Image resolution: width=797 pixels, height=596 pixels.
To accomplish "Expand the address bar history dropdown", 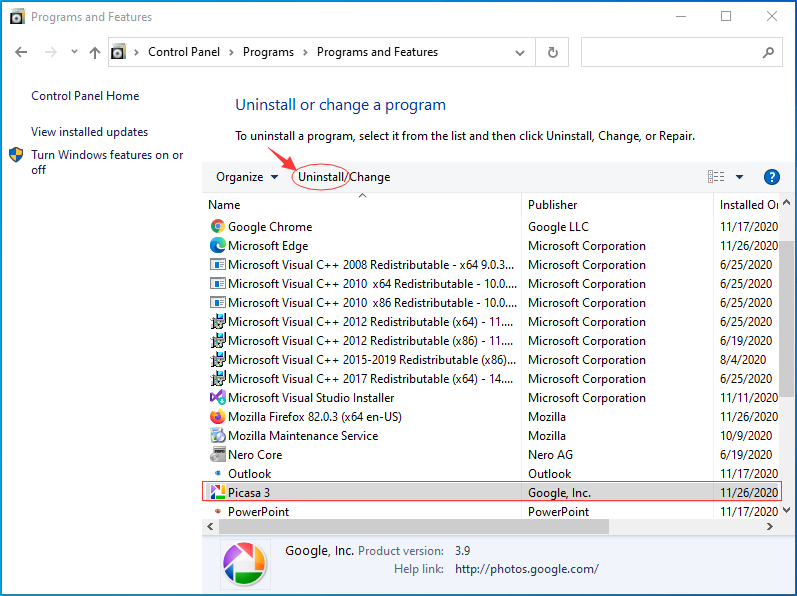I will coord(519,52).
